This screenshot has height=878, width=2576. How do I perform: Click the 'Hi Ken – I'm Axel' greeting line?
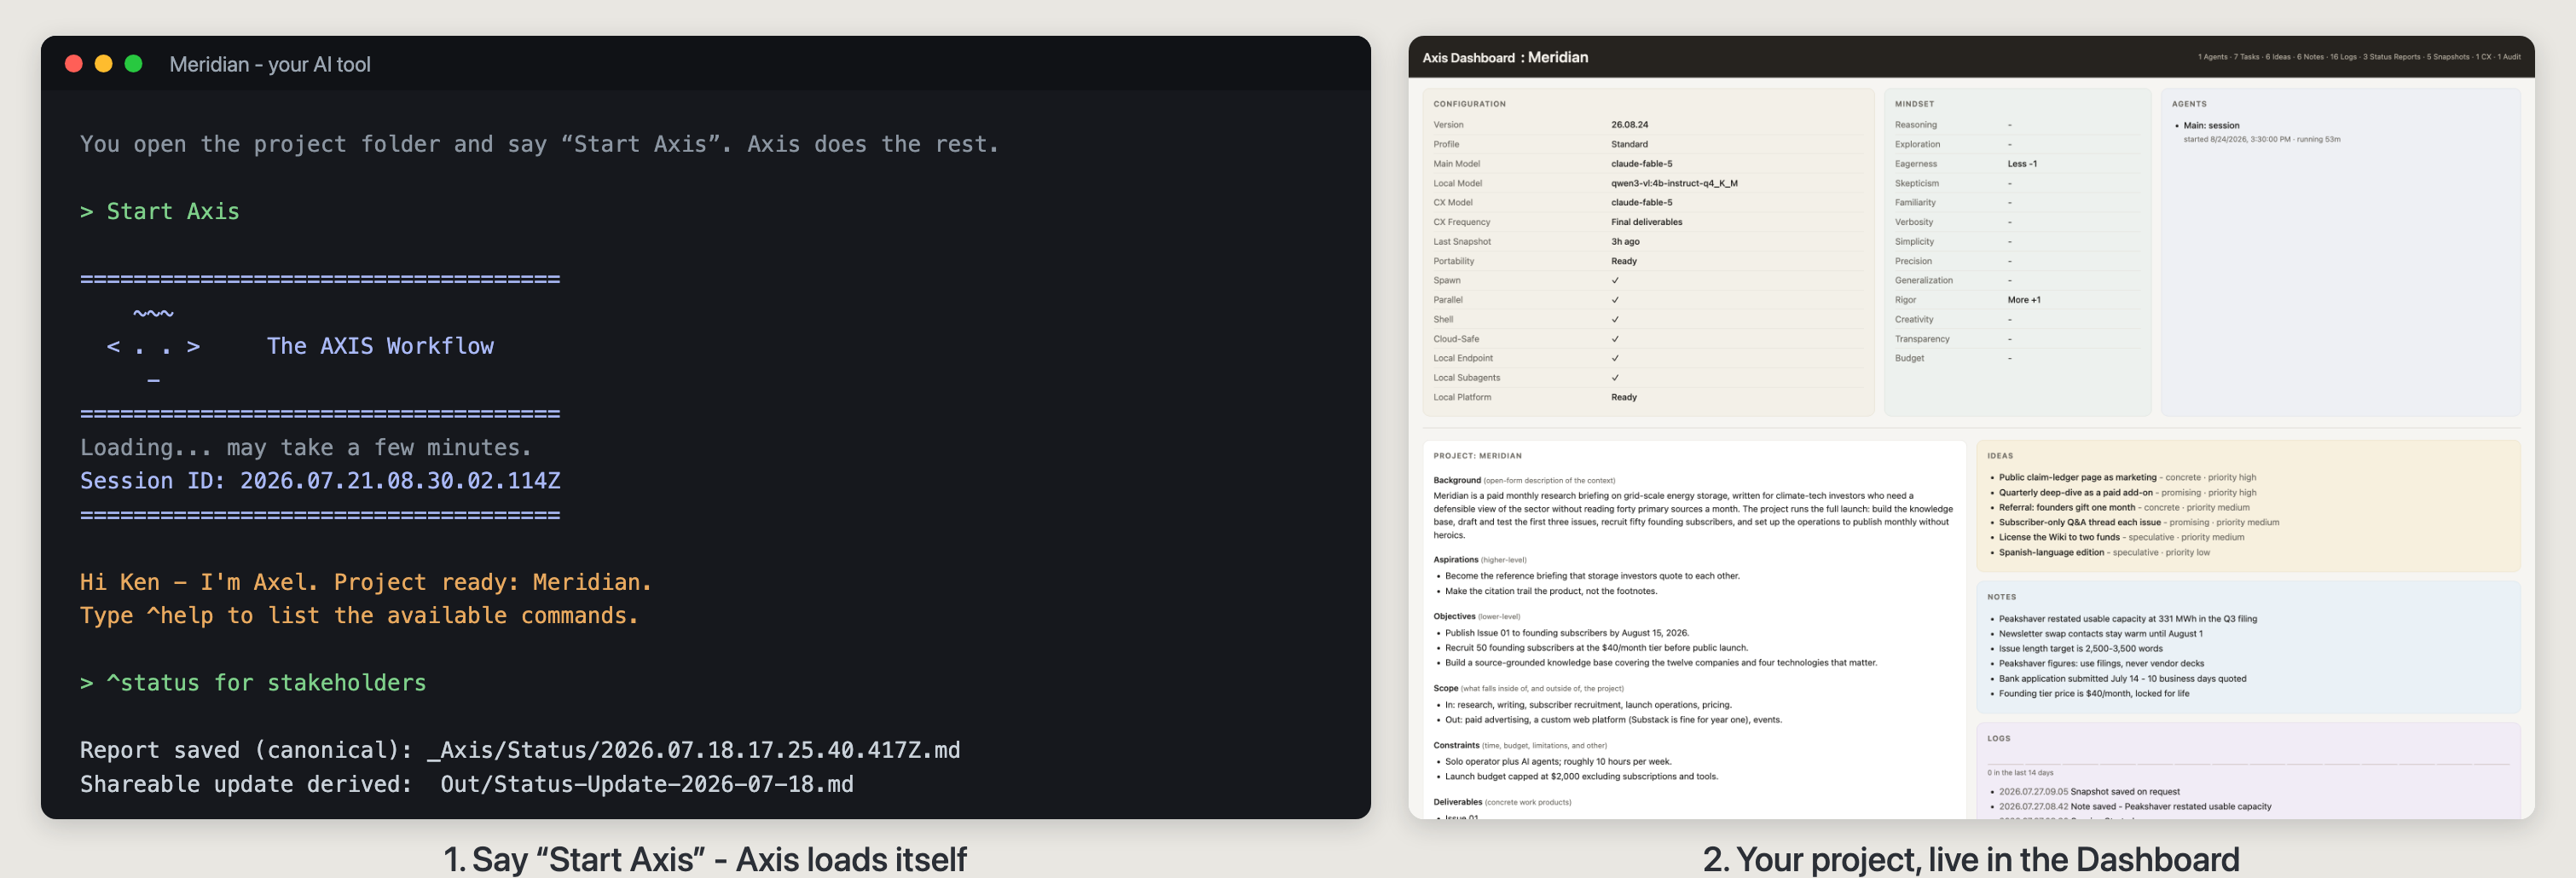coord(366,582)
